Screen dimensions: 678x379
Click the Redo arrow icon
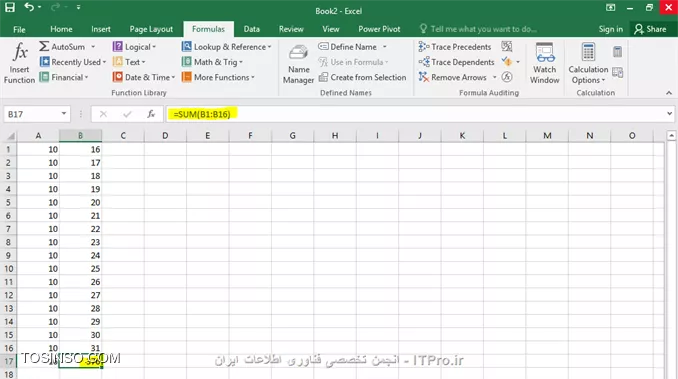55,7
